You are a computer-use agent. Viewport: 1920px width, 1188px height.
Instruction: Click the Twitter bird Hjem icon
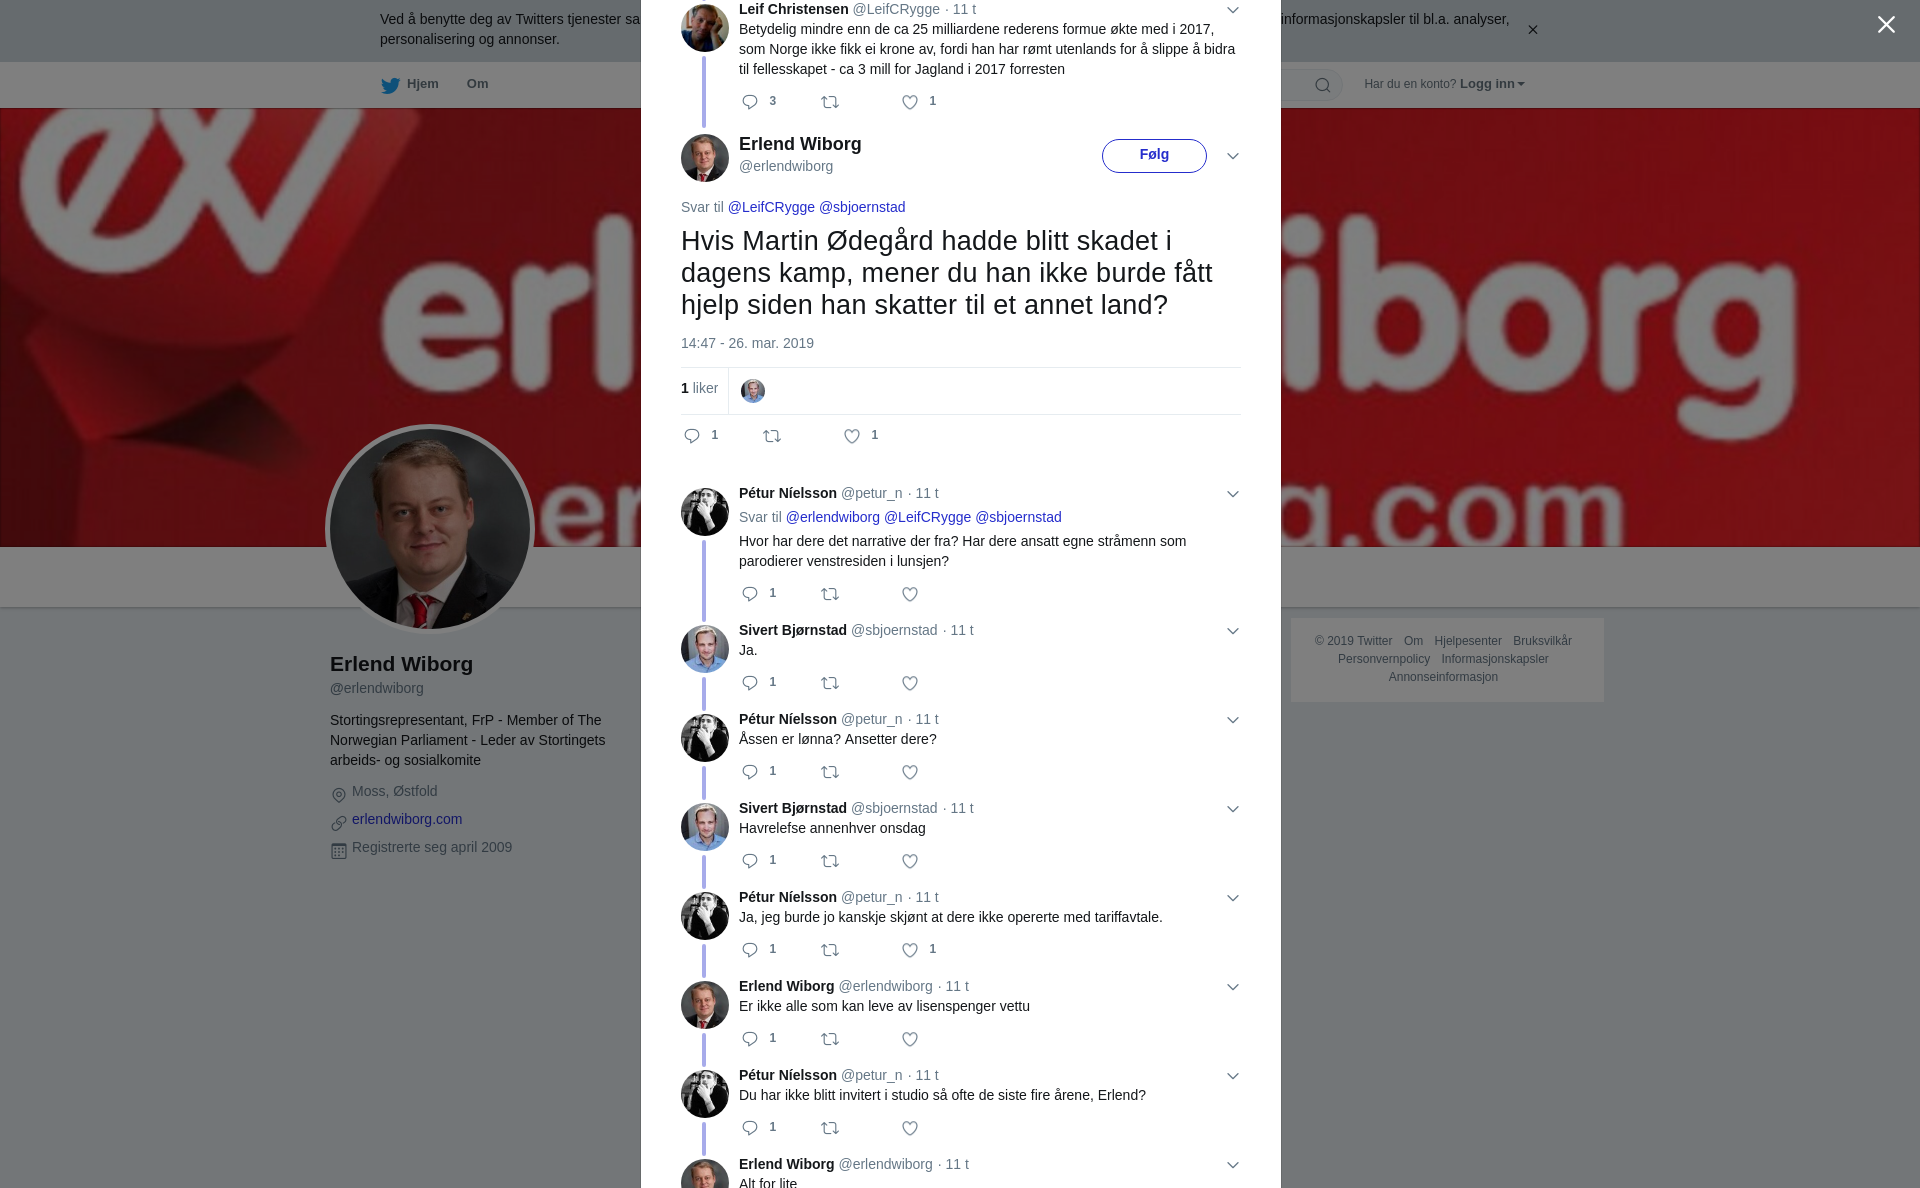[390, 85]
